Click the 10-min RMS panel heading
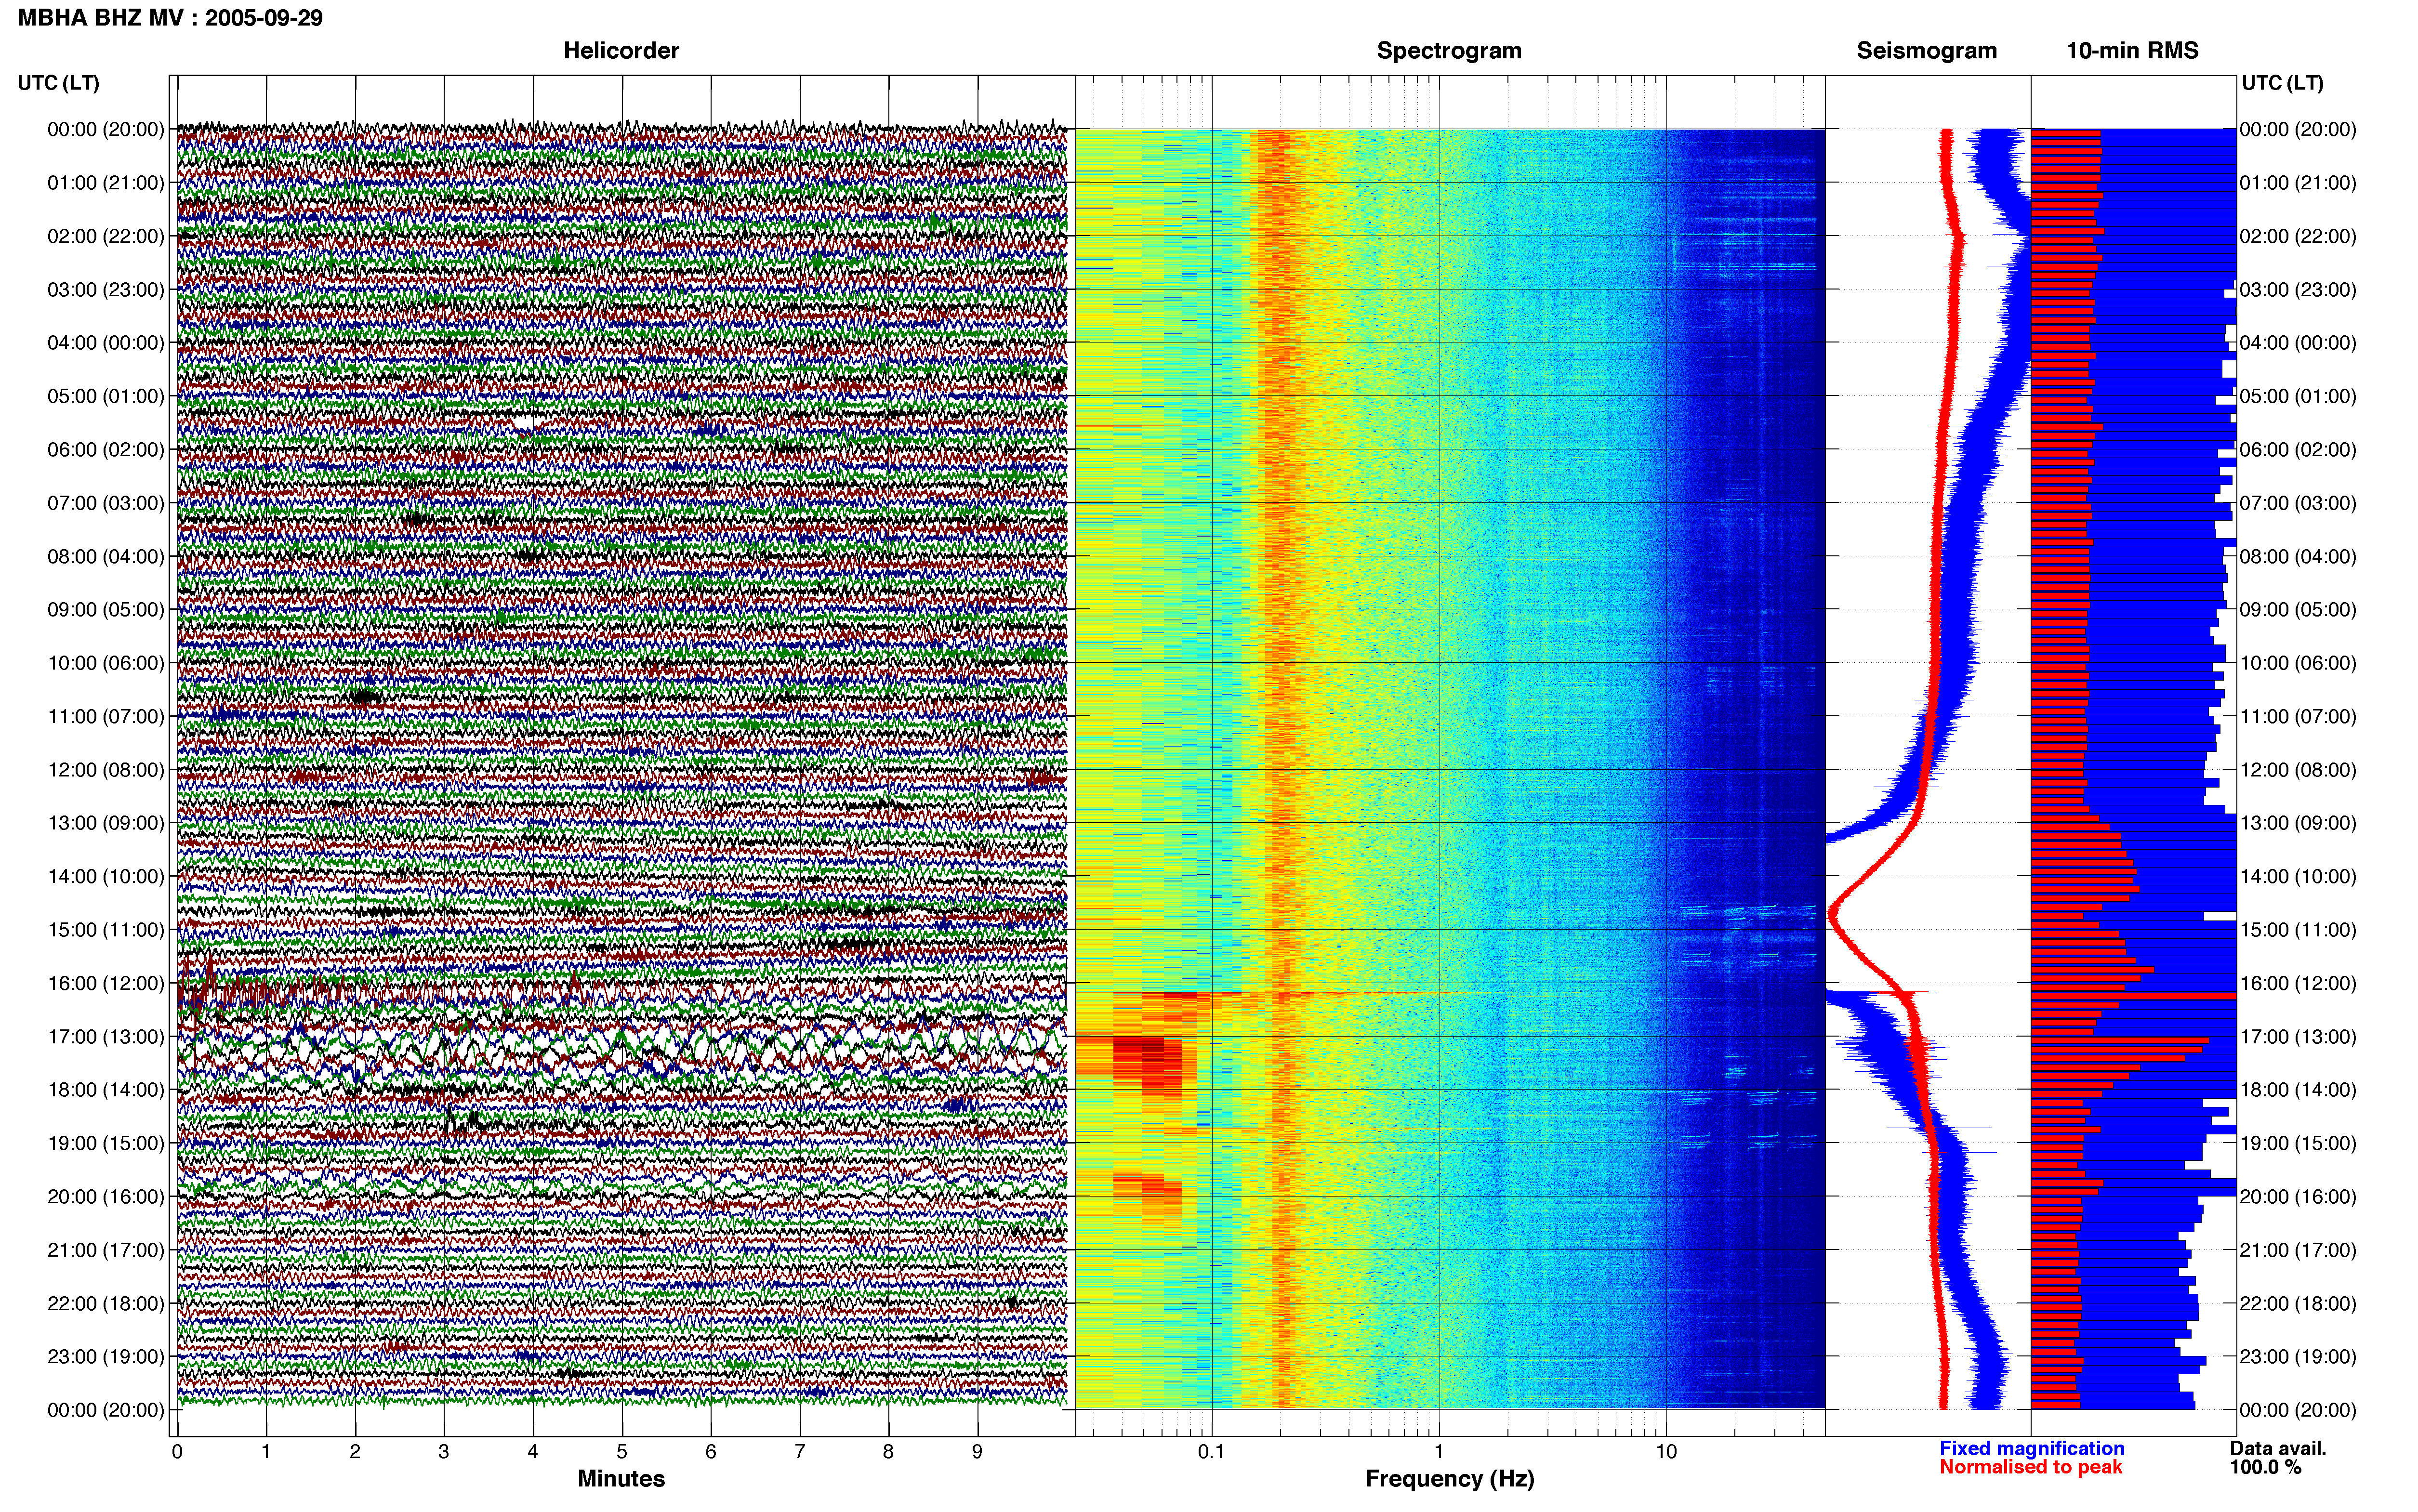Viewport: 2418px width, 1512px height. tap(2132, 51)
